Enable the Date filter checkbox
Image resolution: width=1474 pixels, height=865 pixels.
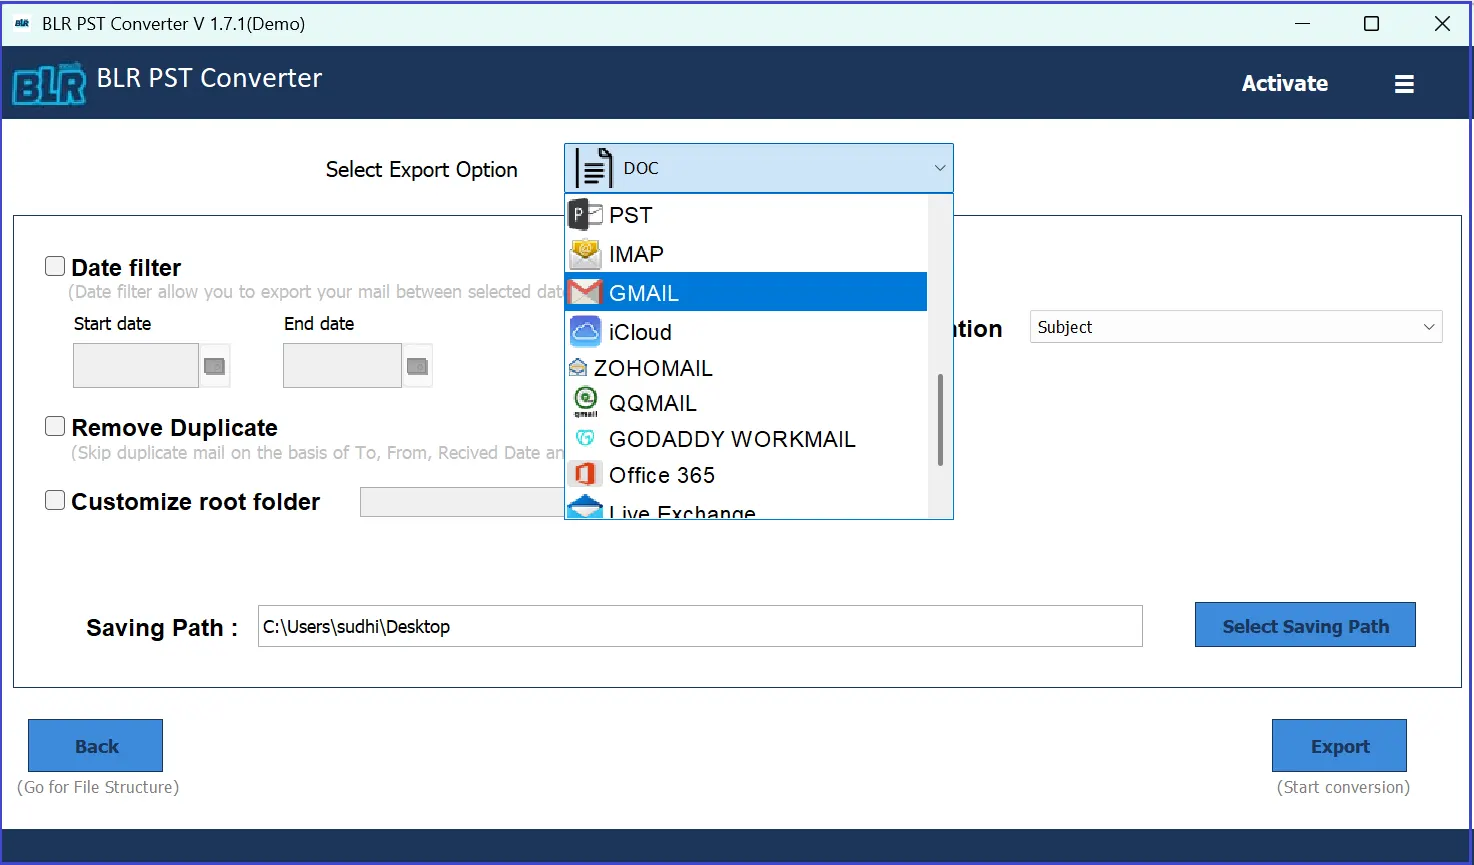(55, 265)
